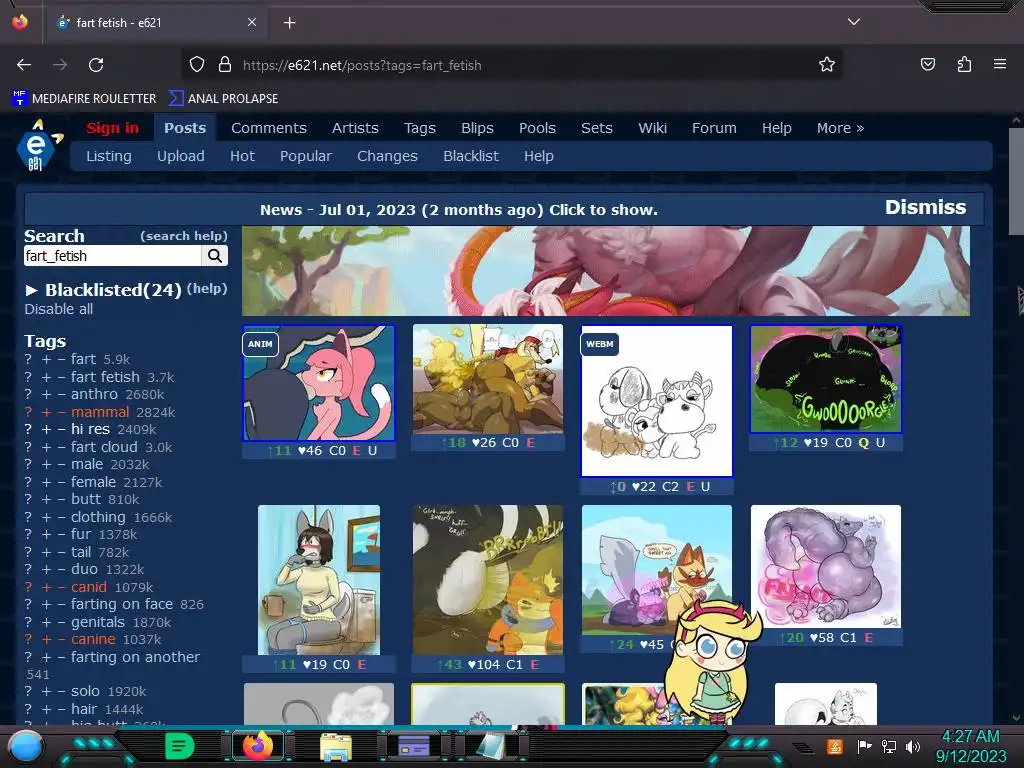Dismiss the news banner
Viewport: 1024px width, 768px height.
(x=925, y=207)
